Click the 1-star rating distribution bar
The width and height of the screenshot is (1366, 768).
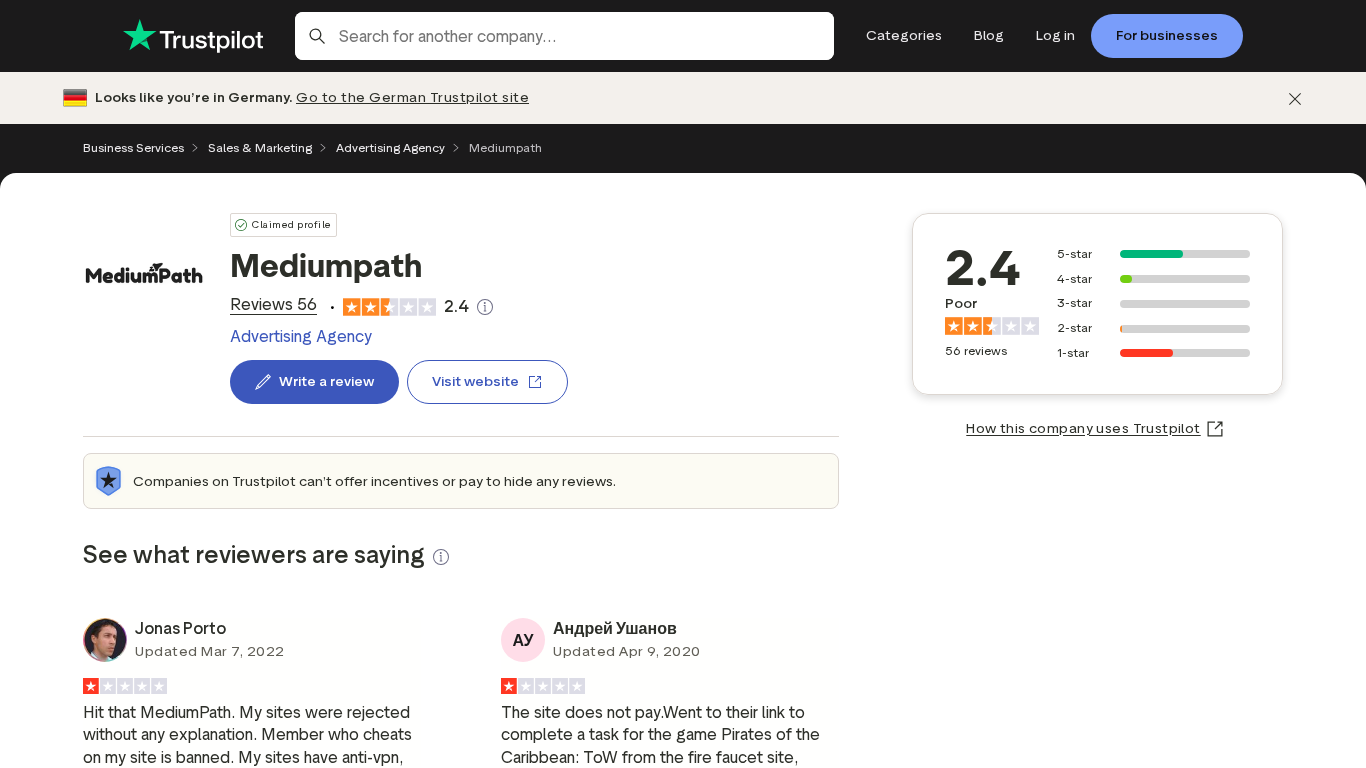click(1185, 352)
